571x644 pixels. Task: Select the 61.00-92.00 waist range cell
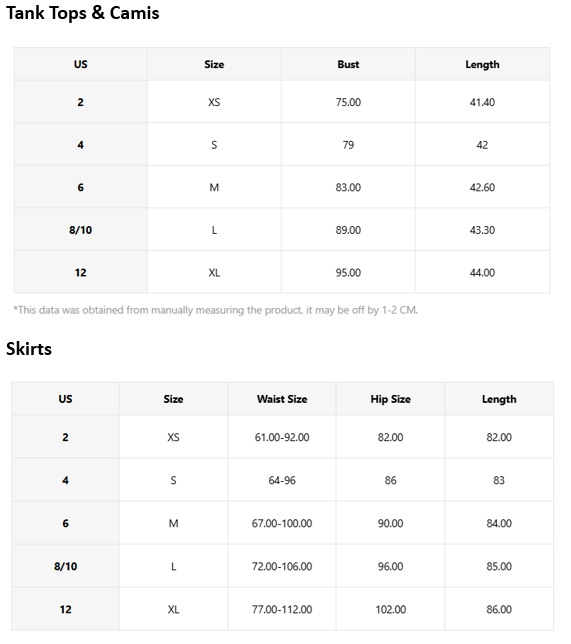pyautogui.click(x=282, y=437)
